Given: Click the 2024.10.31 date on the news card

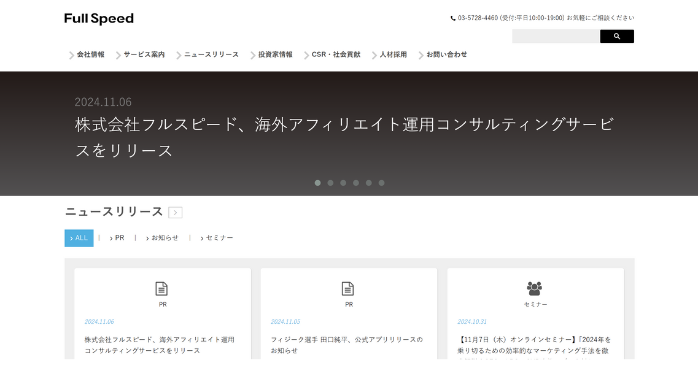Looking at the screenshot, I should click(x=472, y=322).
